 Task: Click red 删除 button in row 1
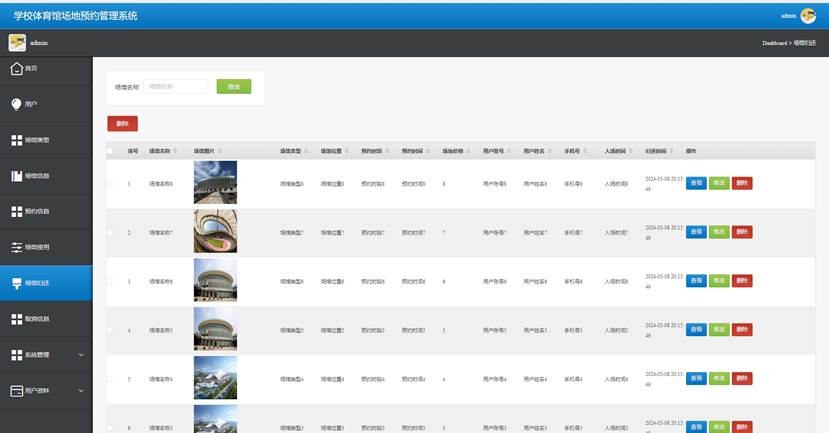742,183
